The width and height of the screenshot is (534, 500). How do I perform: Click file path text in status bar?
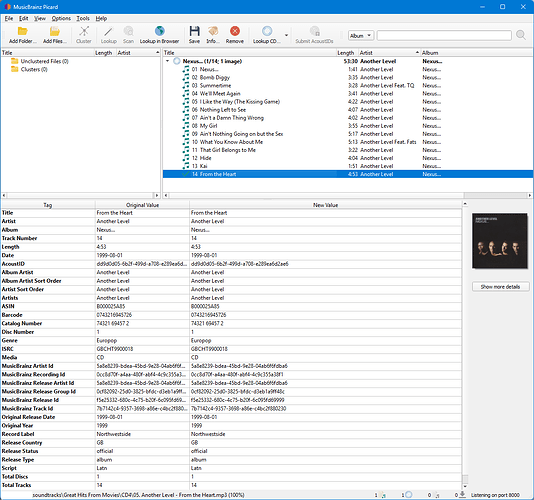[x=139, y=495]
